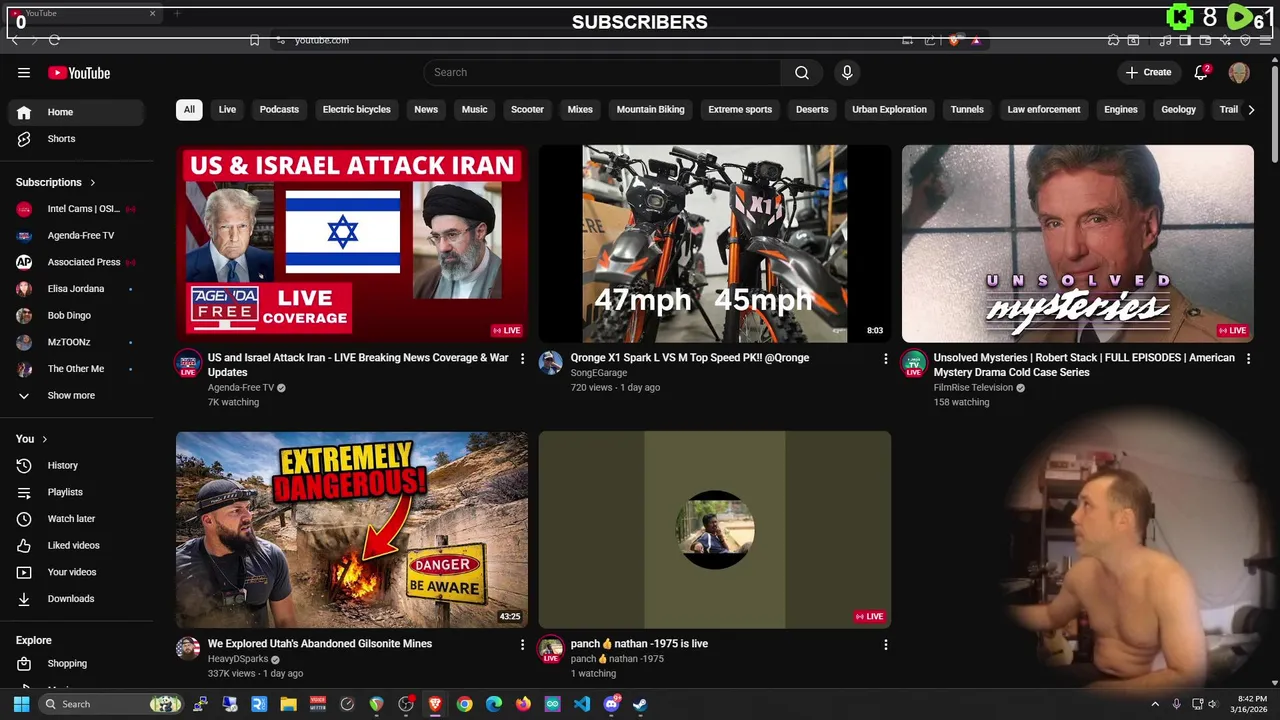Open Windows Start menu
This screenshot has width=1280, height=720.
point(21,704)
